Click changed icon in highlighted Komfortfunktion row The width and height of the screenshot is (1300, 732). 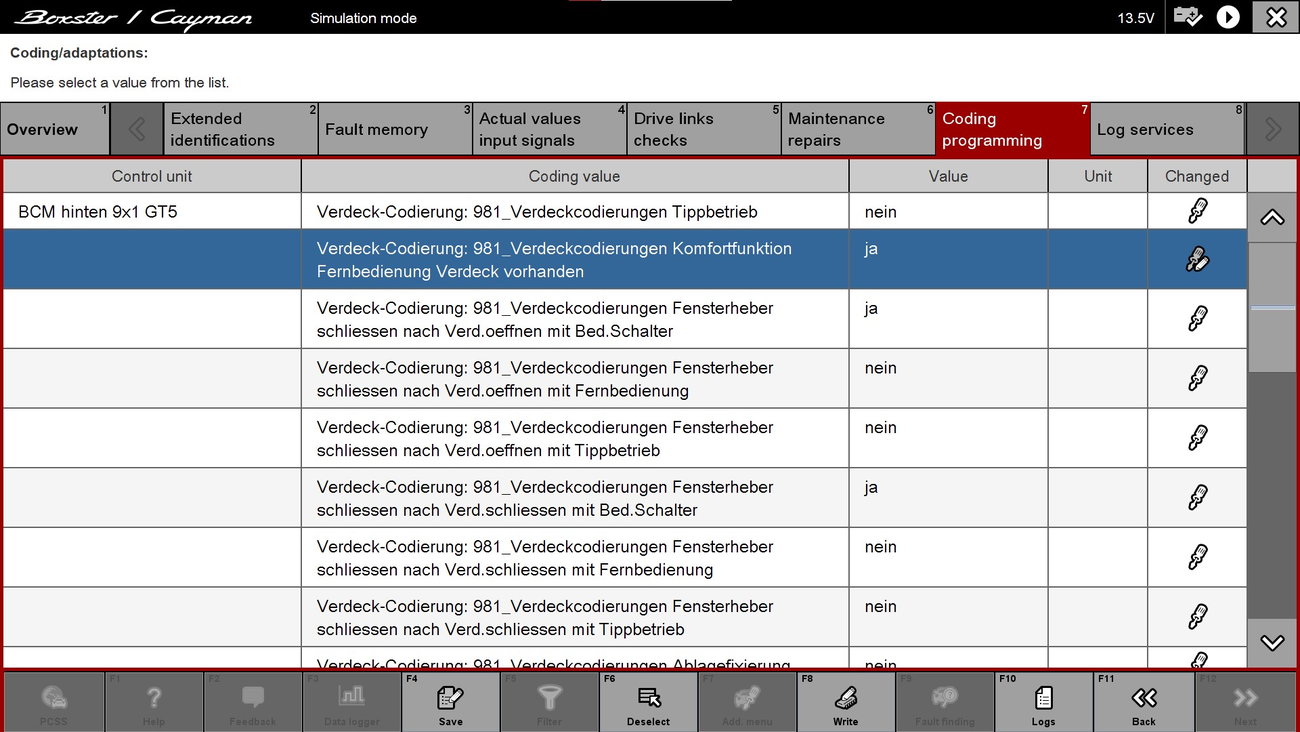click(x=1197, y=260)
